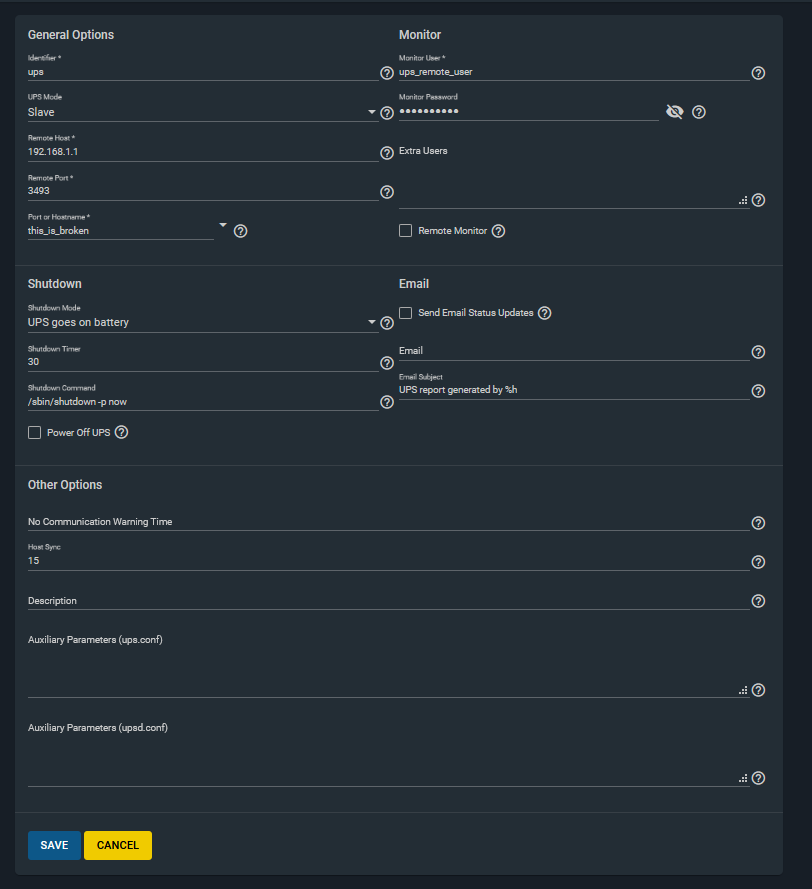Enable the Remote Monitor checkbox
The height and width of the screenshot is (889, 812).
coord(405,231)
